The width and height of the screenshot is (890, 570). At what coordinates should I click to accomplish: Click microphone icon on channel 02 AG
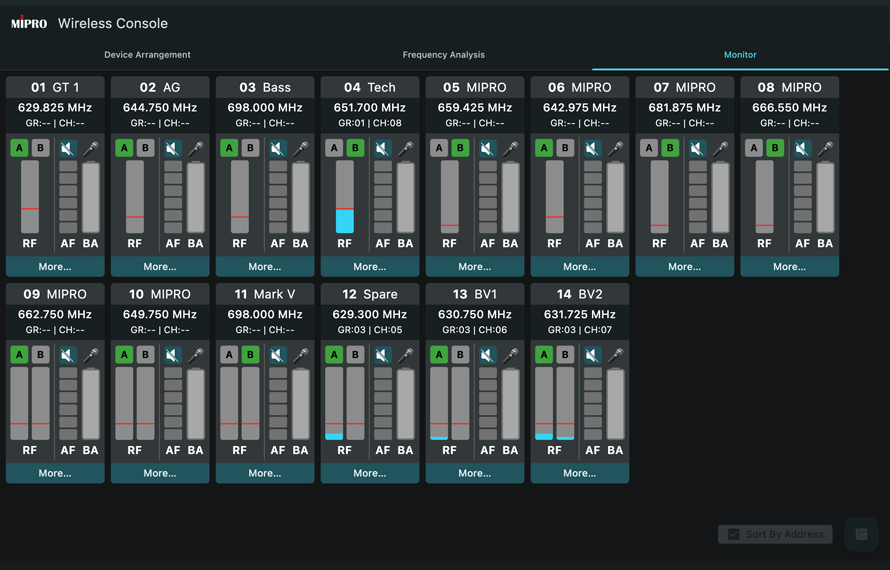pyautogui.click(x=196, y=148)
